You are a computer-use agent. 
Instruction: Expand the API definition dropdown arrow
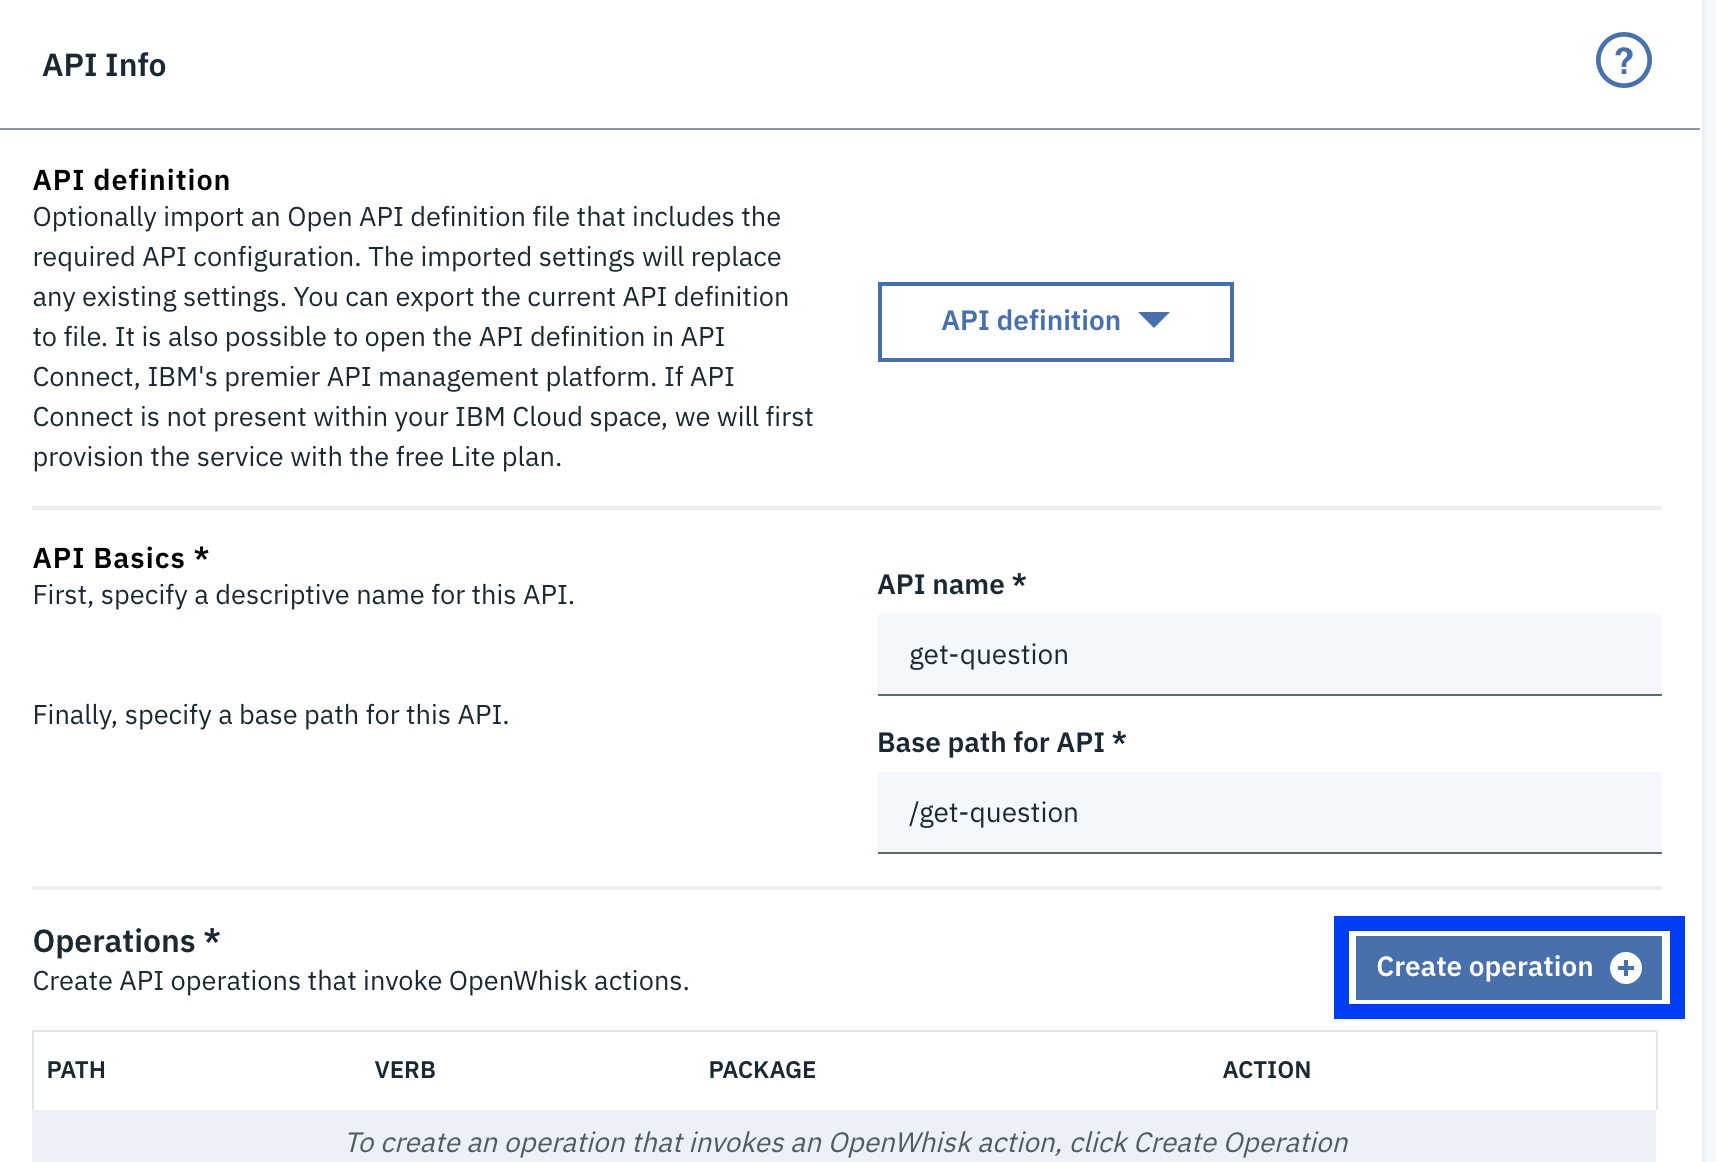[1154, 320]
